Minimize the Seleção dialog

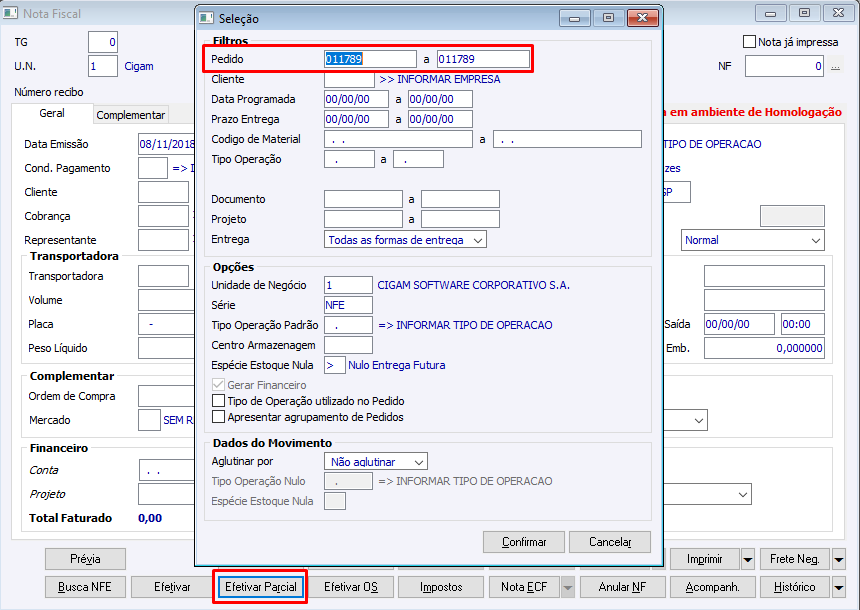[575, 18]
